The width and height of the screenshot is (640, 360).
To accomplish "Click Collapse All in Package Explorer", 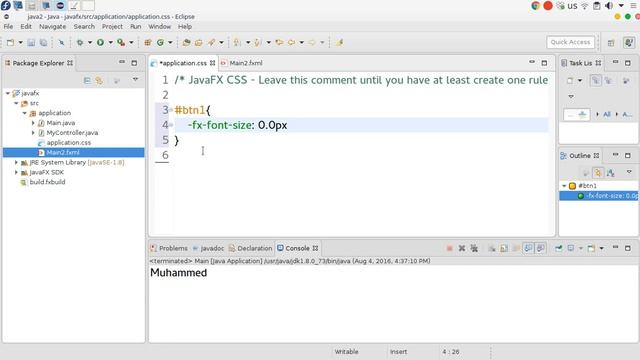I will point(87,80).
